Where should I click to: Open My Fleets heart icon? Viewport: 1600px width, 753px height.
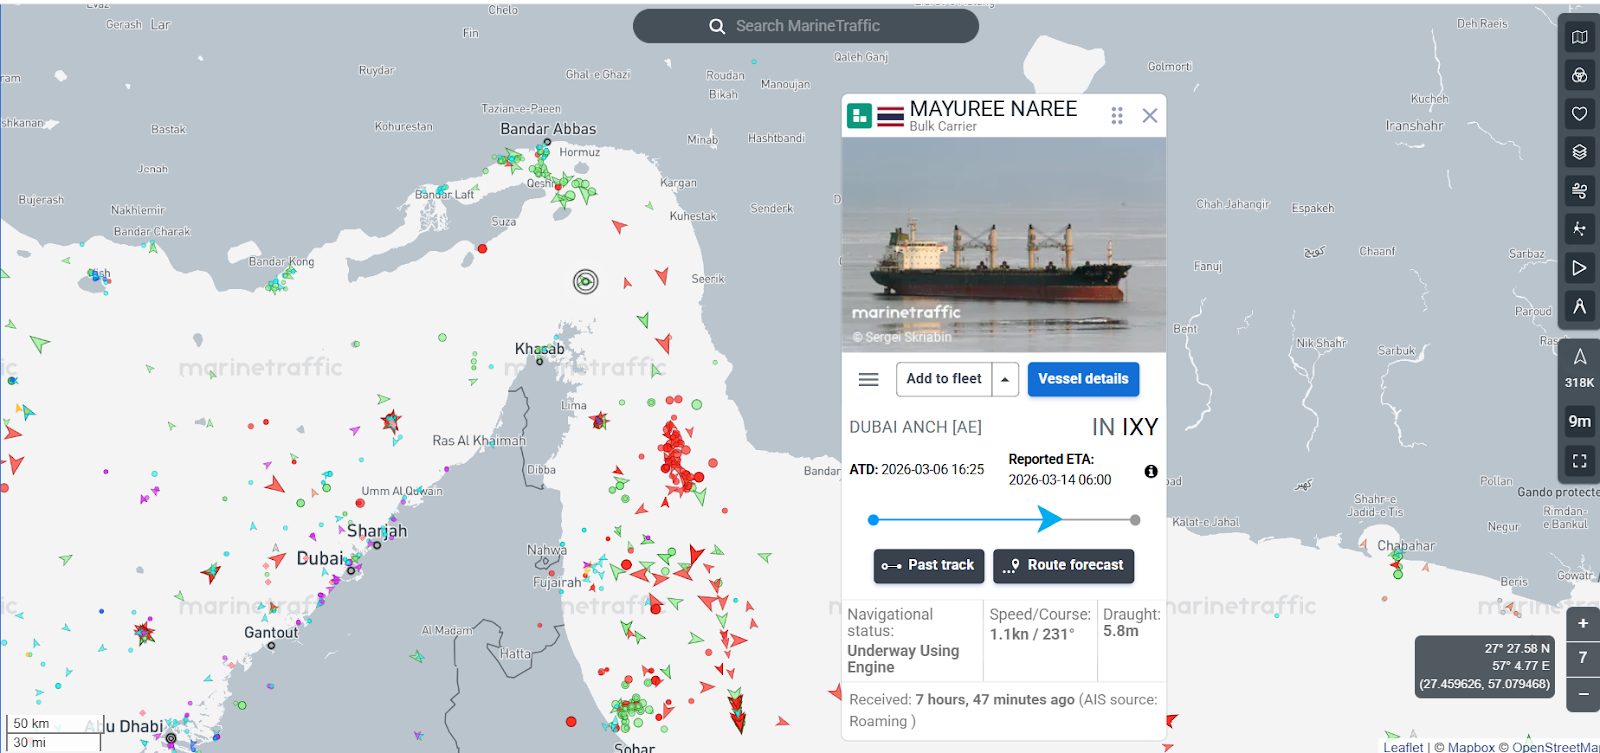[x=1579, y=114]
